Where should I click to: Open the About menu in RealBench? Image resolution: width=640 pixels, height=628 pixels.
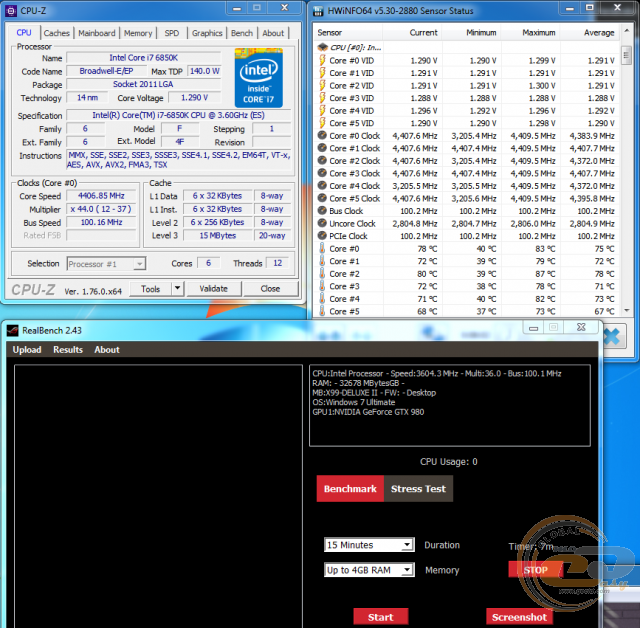(107, 350)
